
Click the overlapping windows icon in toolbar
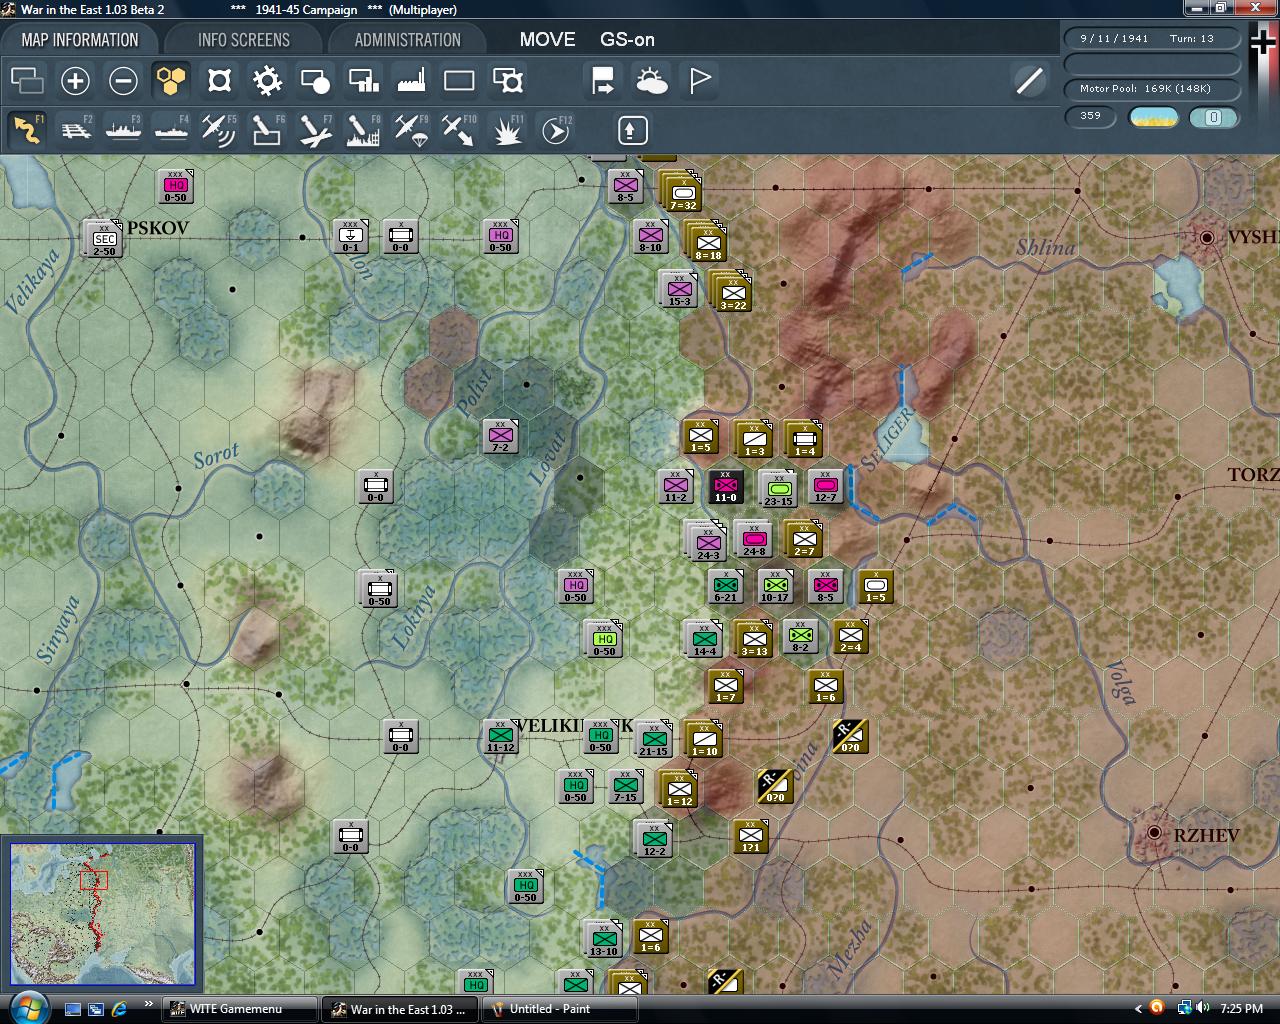click(x=27, y=81)
